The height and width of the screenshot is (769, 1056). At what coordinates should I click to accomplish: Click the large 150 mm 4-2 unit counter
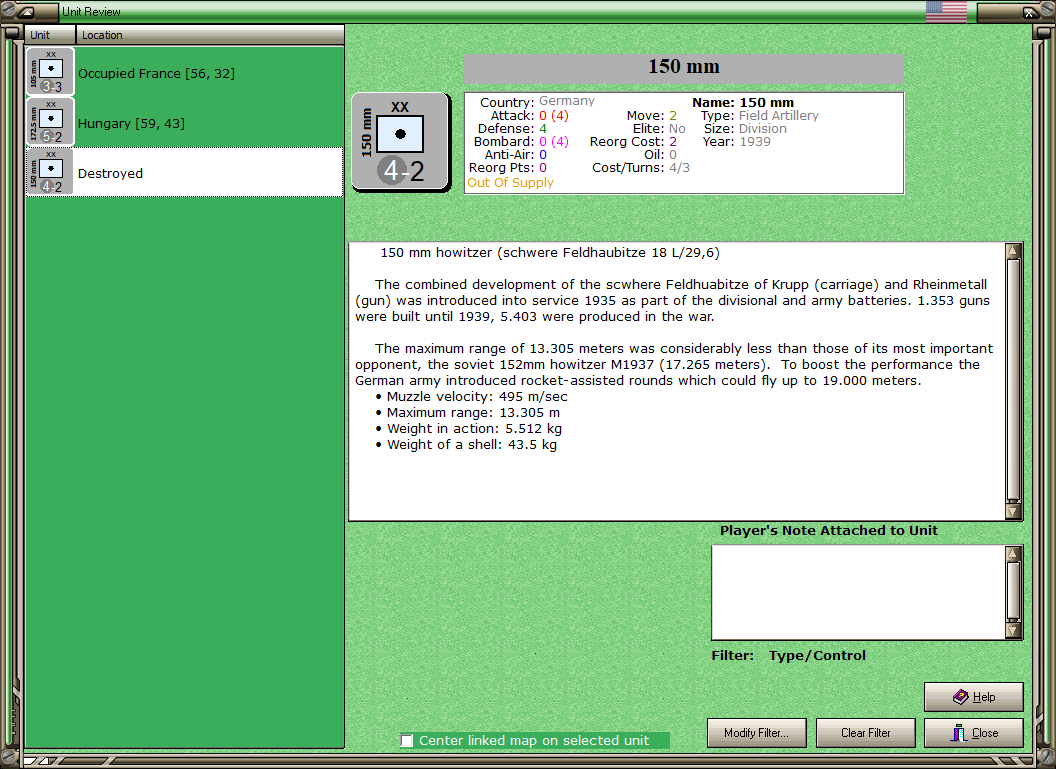pyautogui.click(x=401, y=142)
